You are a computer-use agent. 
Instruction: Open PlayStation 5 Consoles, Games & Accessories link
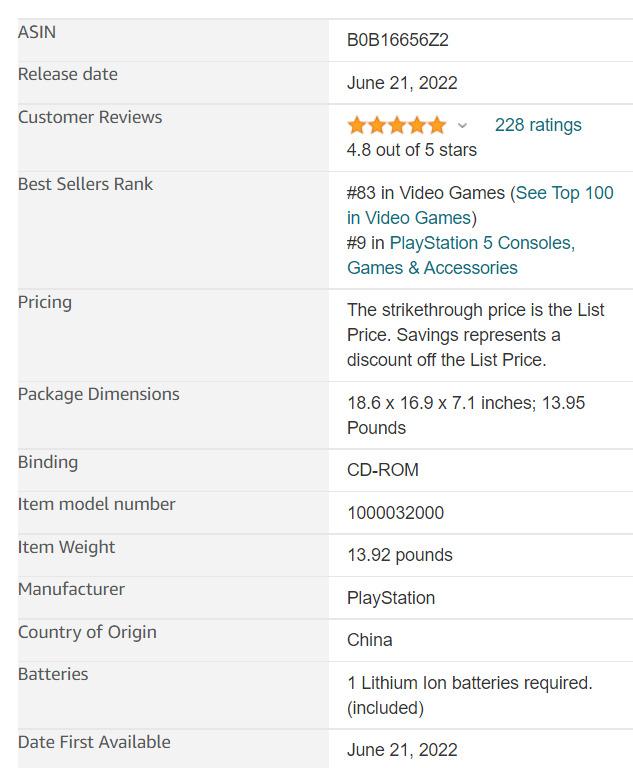461,255
